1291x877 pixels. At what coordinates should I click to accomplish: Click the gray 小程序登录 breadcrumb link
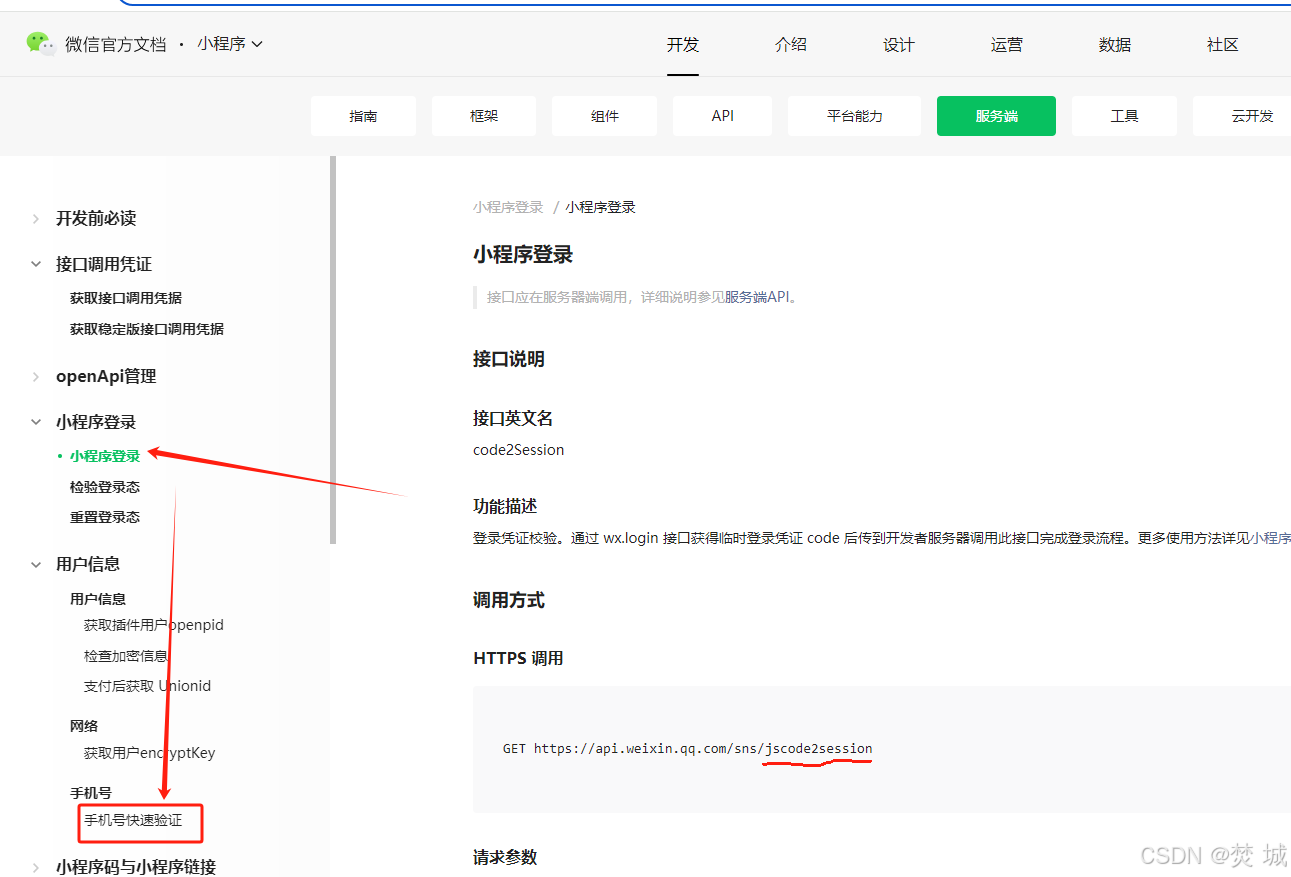(508, 207)
